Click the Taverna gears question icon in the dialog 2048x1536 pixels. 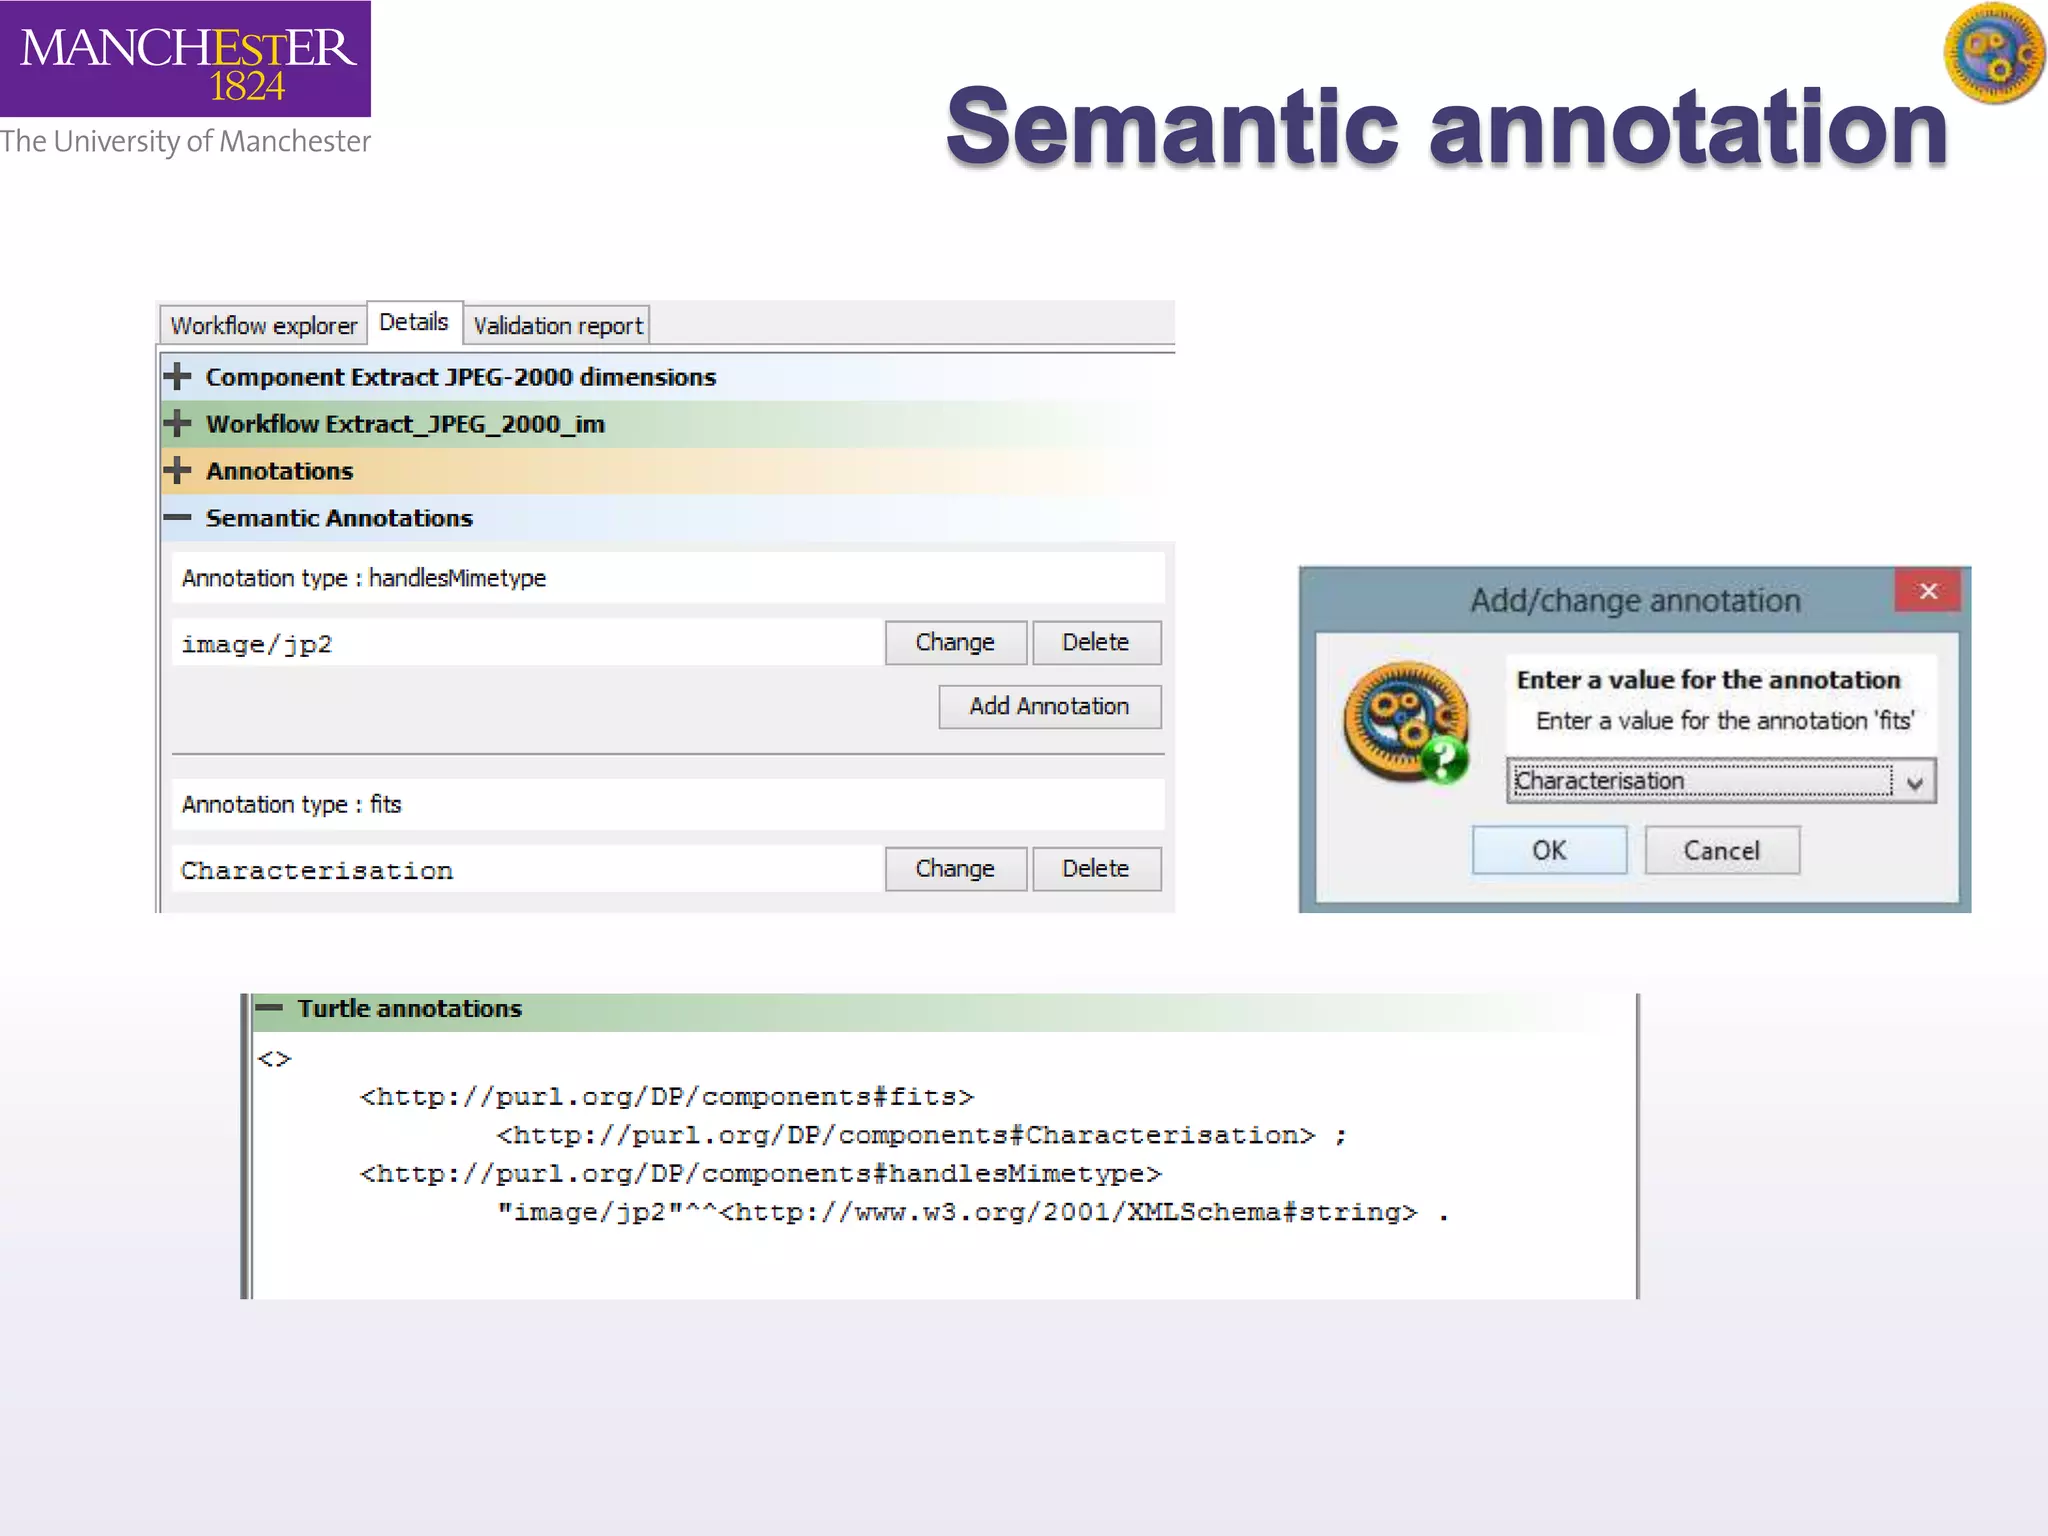pos(1406,722)
